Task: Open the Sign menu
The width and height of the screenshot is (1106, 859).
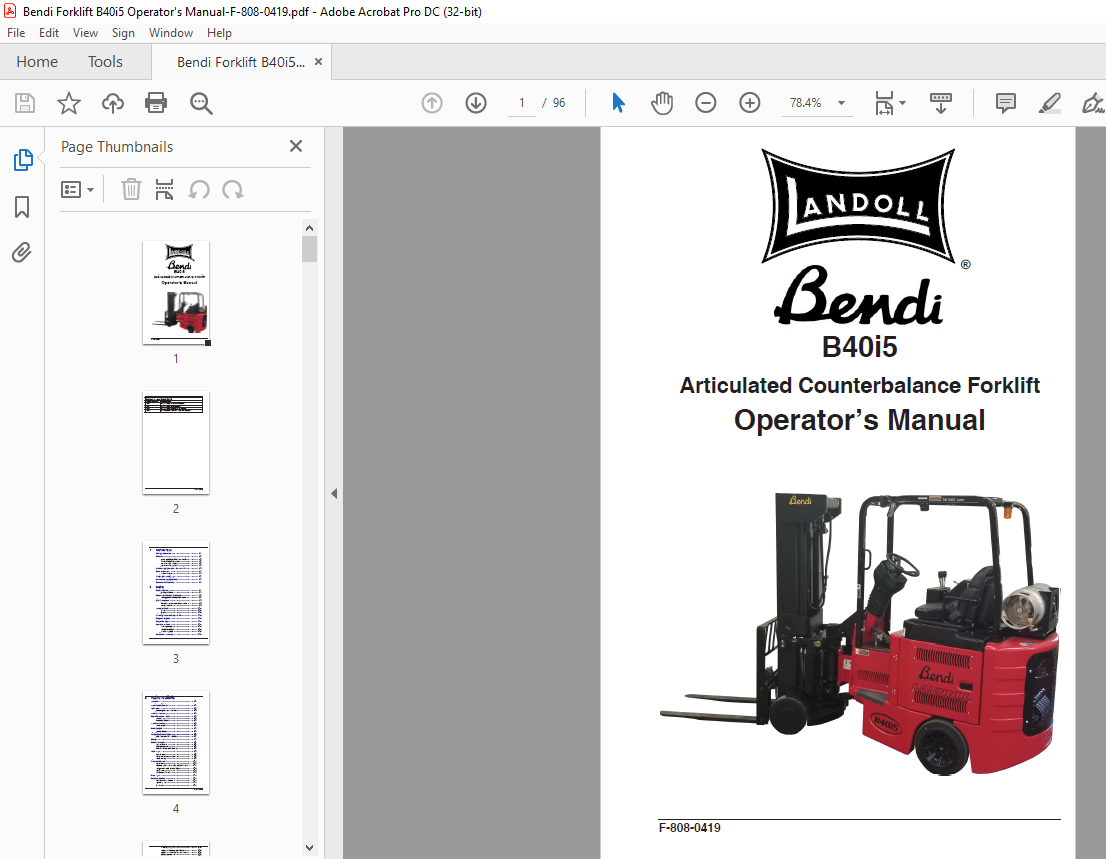Action: pyautogui.click(x=123, y=33)
